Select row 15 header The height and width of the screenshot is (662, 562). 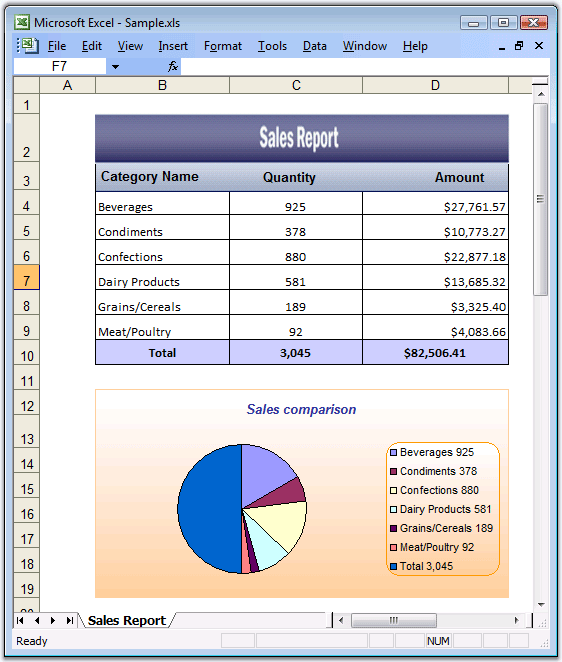pos(27,486)
